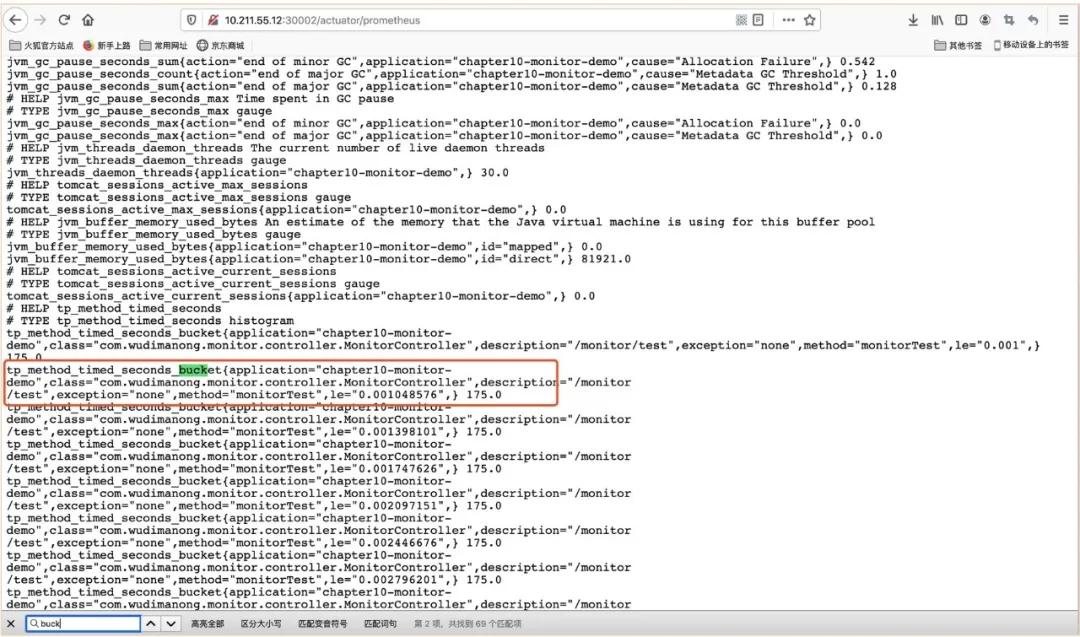Click the undo arrow toolbar icon
This screenshot has width=1080, height=637.
[x=1032, y=20]
